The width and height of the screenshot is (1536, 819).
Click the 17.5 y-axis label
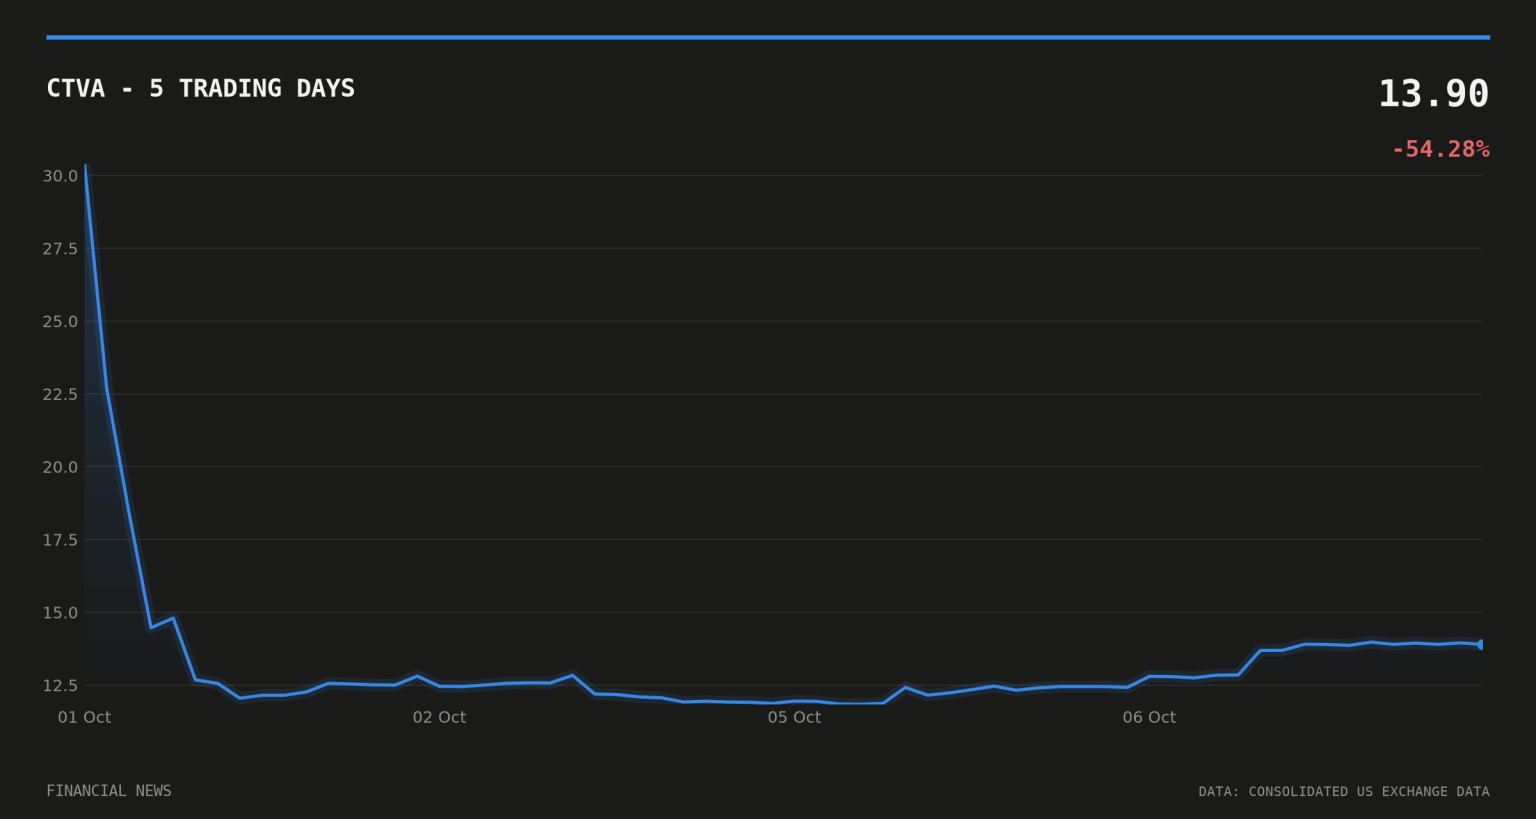(60, 540)
